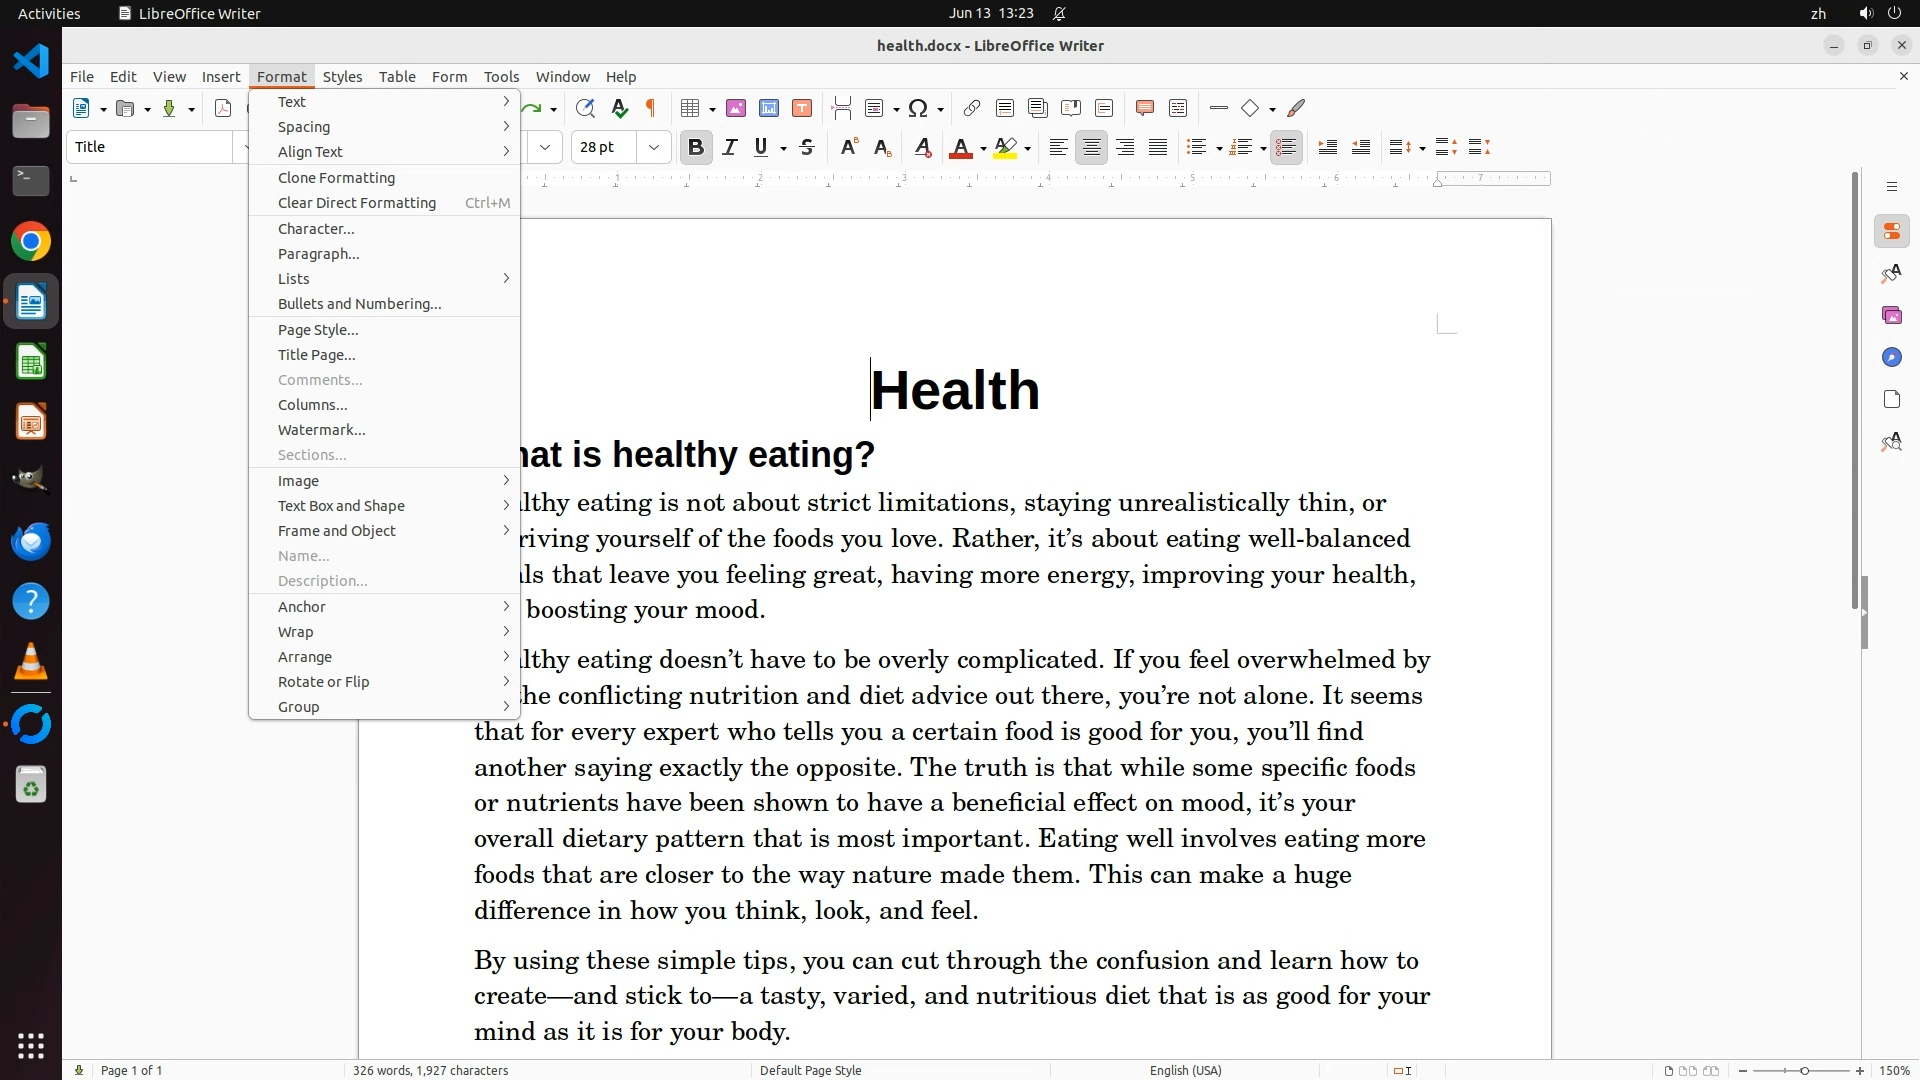Toggle Bold formatting button
The height and width of the screenshot is (1080, 1920).
(x=696, y=148)
